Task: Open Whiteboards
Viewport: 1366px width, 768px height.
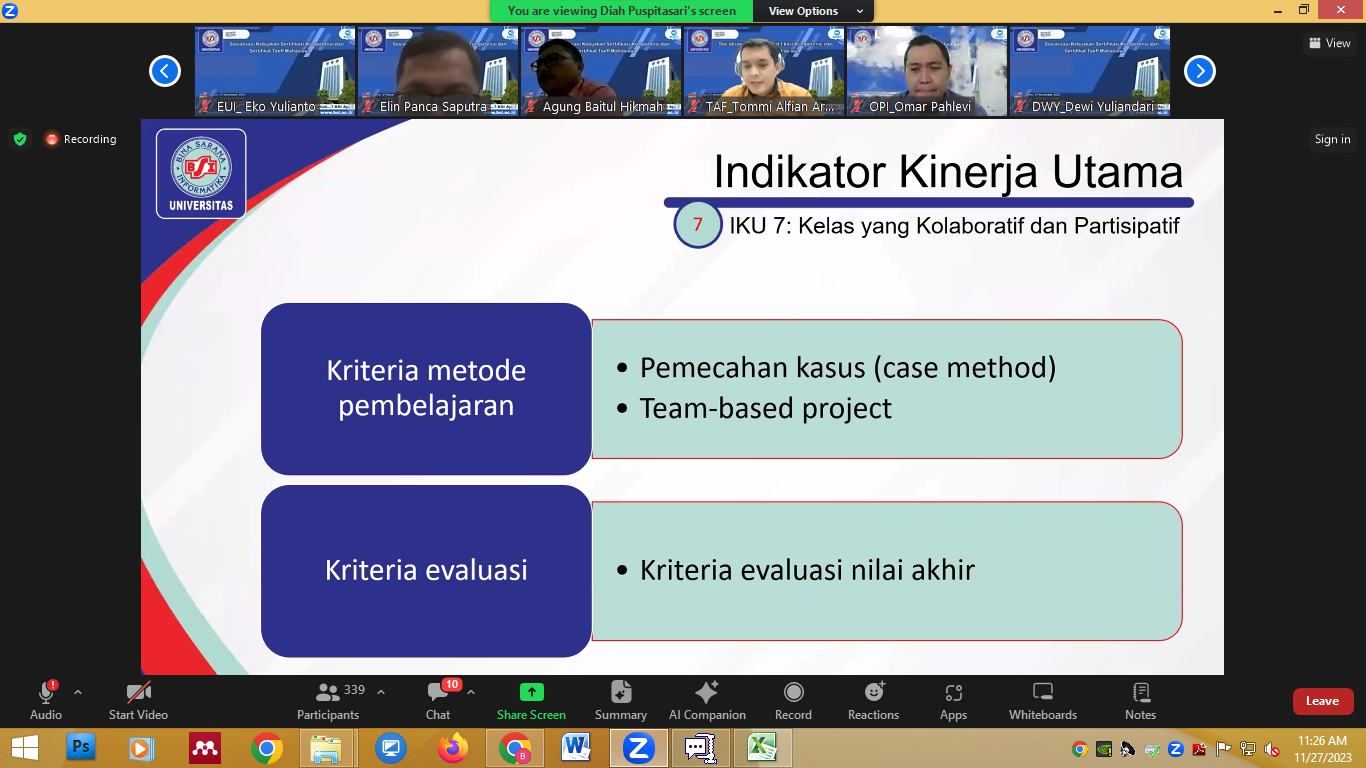Action: (1043, 700)
